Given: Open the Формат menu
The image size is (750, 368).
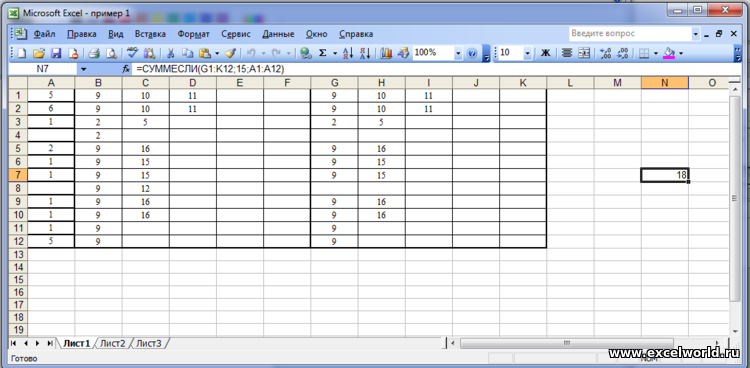Looking at the screenshot, I should coord(193,34).
